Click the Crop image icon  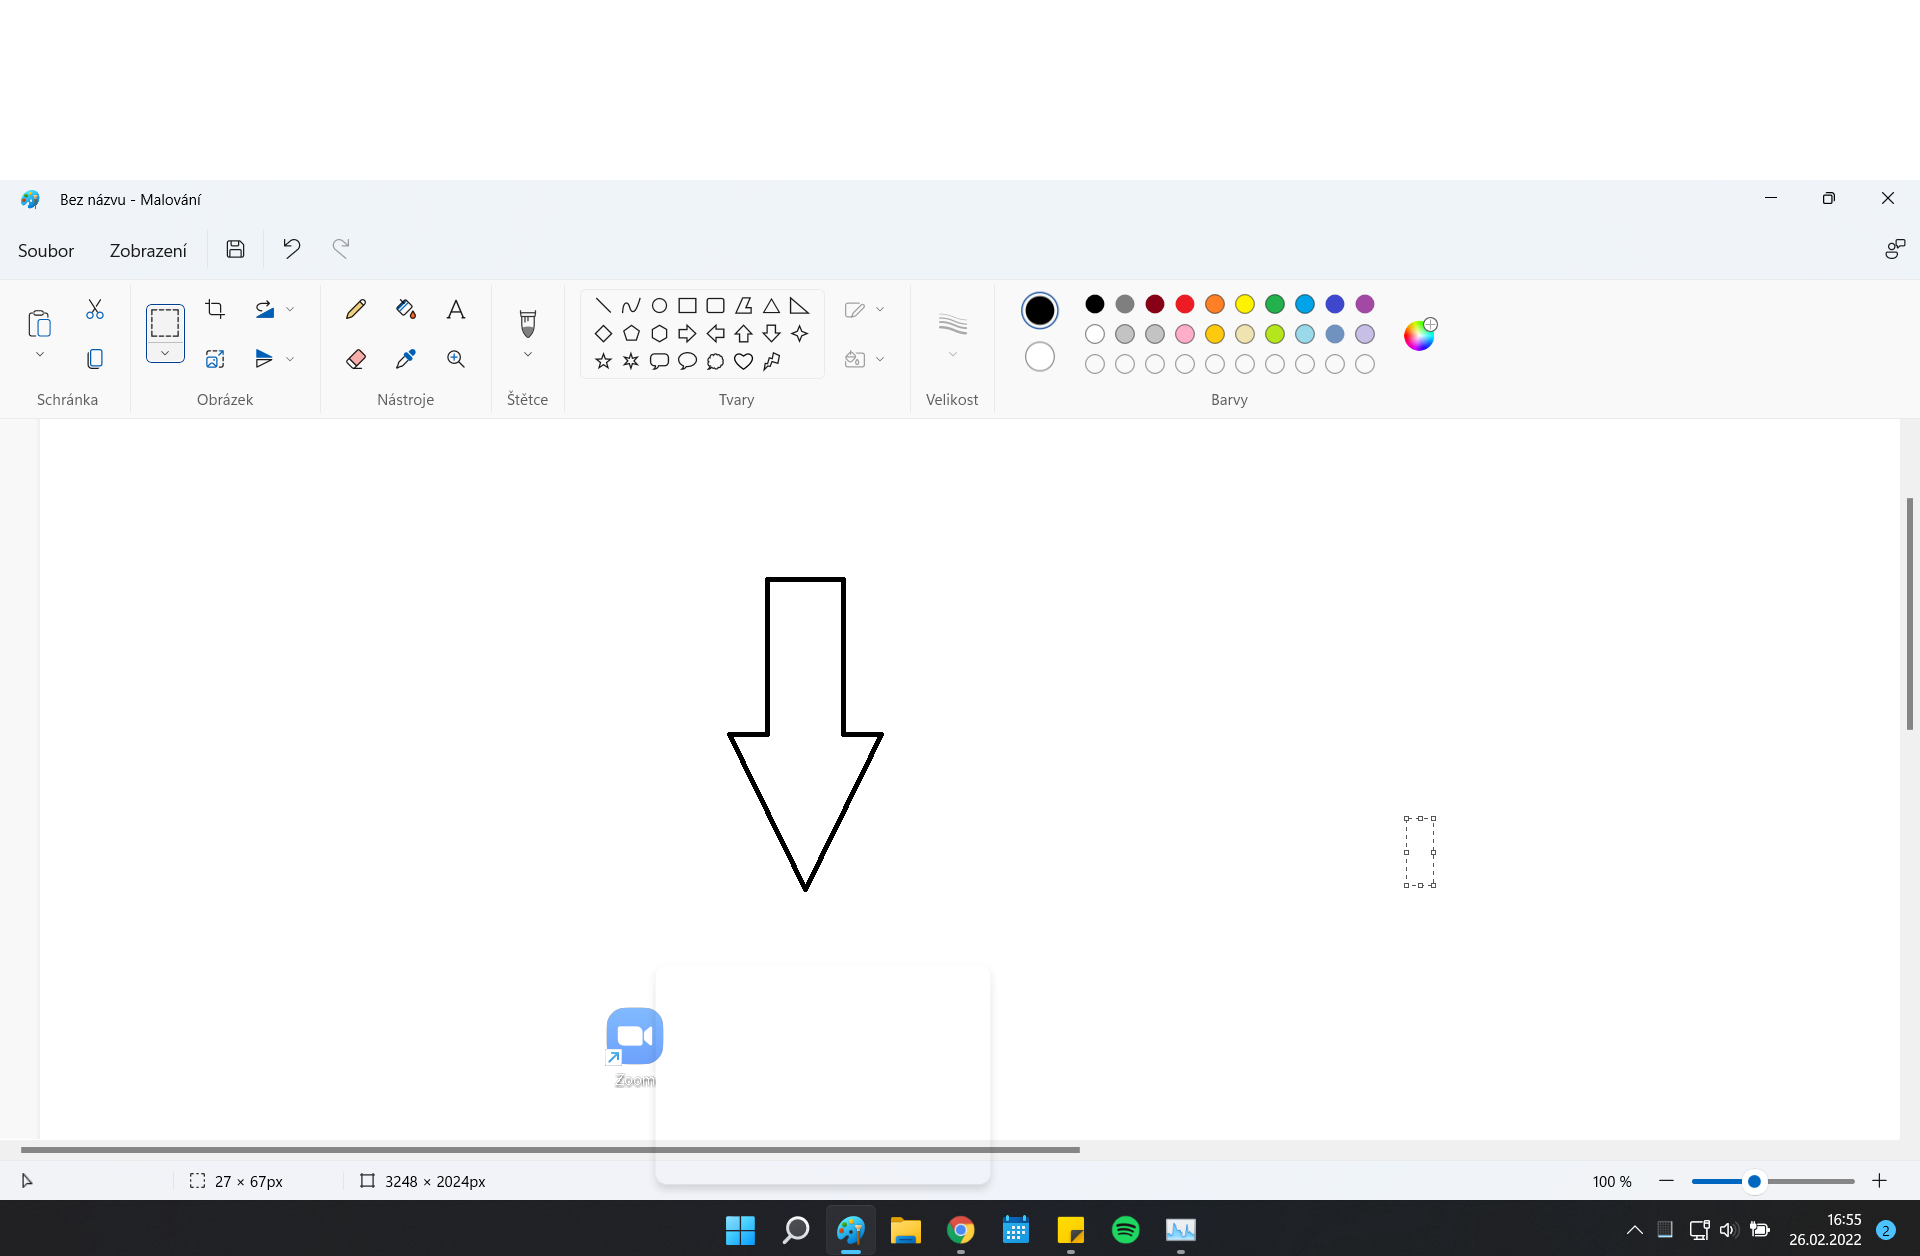pyautogui.click(x=215, y=309)
